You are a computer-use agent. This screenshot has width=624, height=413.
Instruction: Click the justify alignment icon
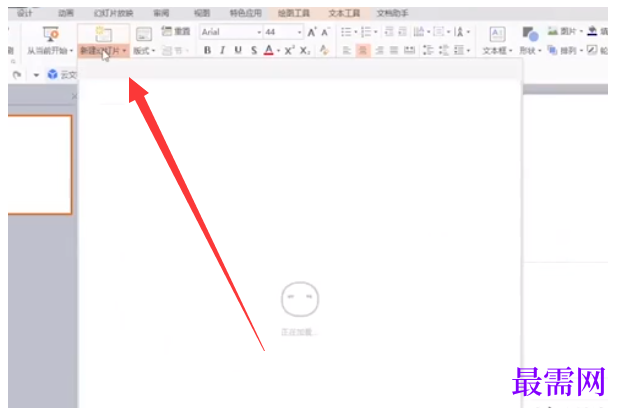pyautogui.click(x=394, y=51)
